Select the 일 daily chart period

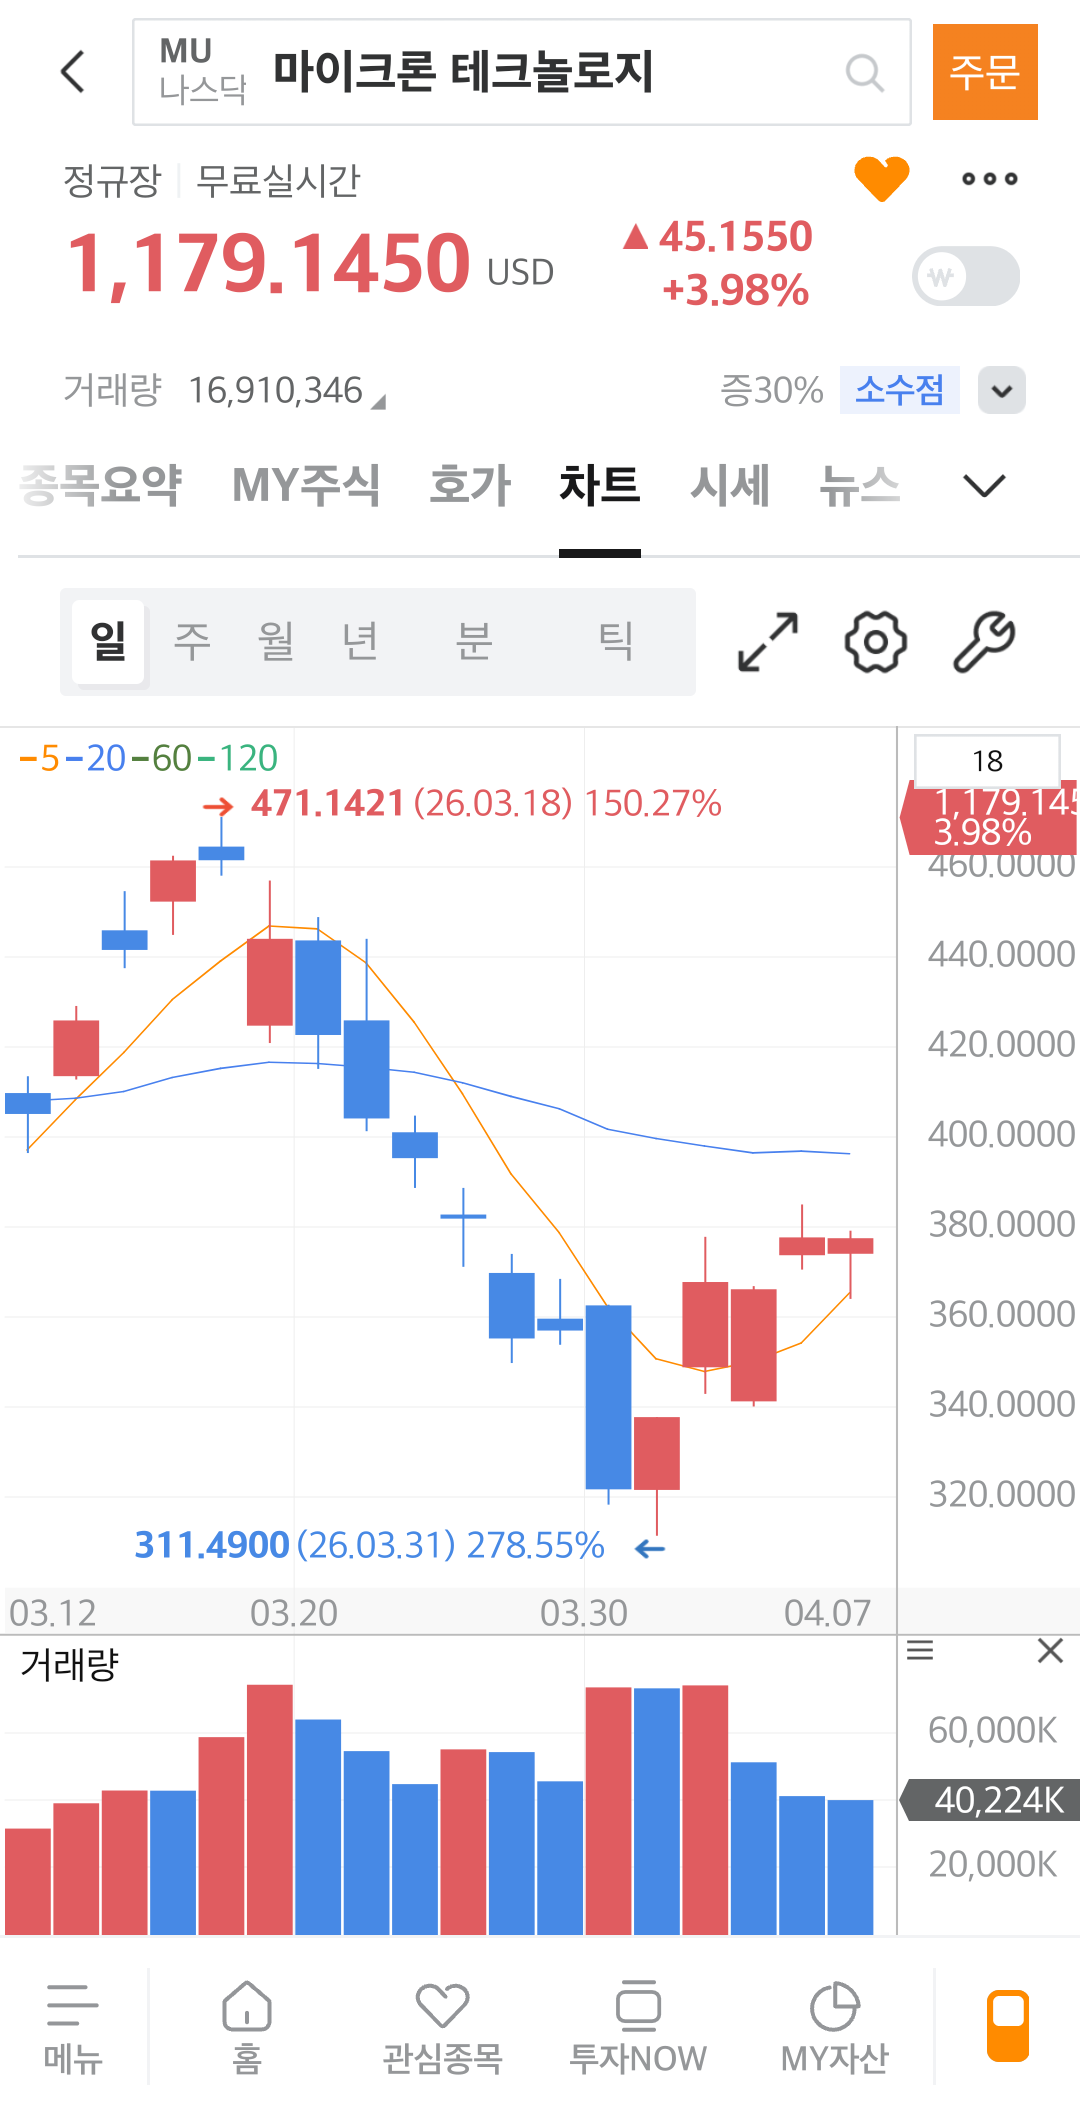[x=109, y=642]
